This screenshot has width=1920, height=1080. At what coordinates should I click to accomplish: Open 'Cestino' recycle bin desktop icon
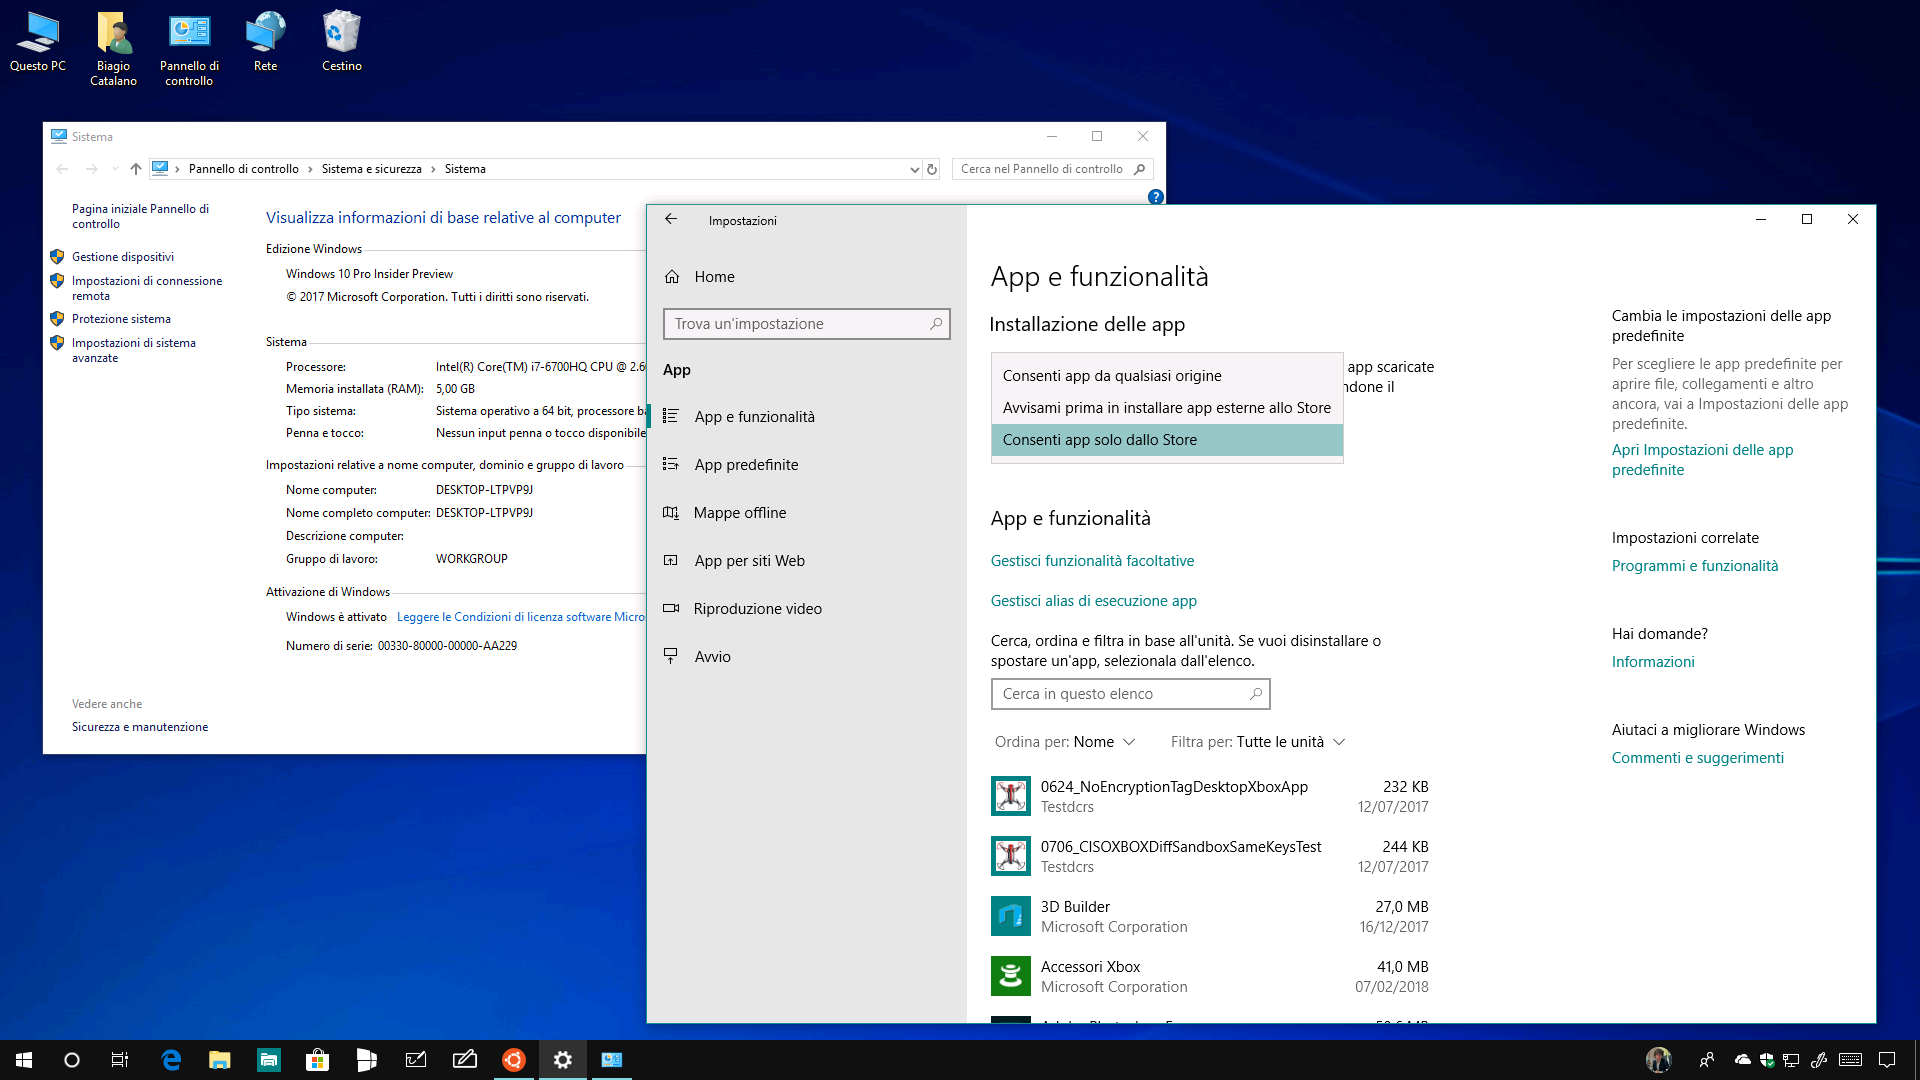(341, 43)
